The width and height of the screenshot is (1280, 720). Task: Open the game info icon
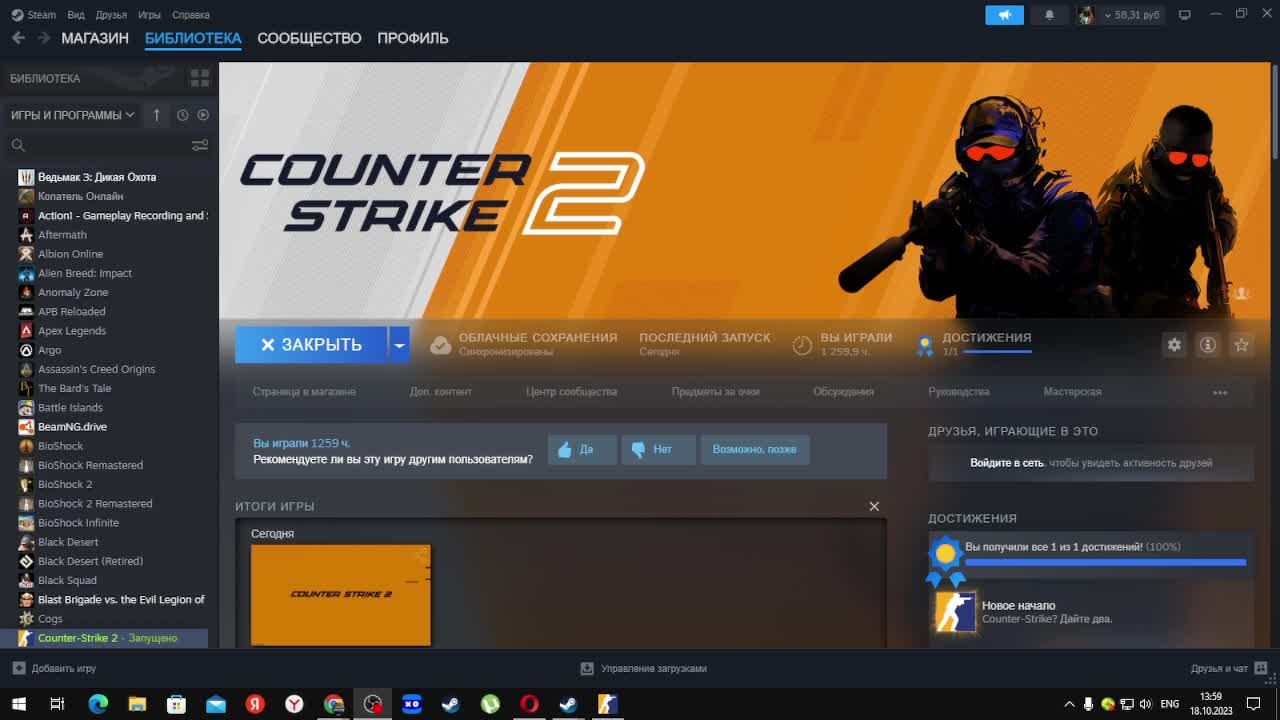click(x=1208, y=344)
